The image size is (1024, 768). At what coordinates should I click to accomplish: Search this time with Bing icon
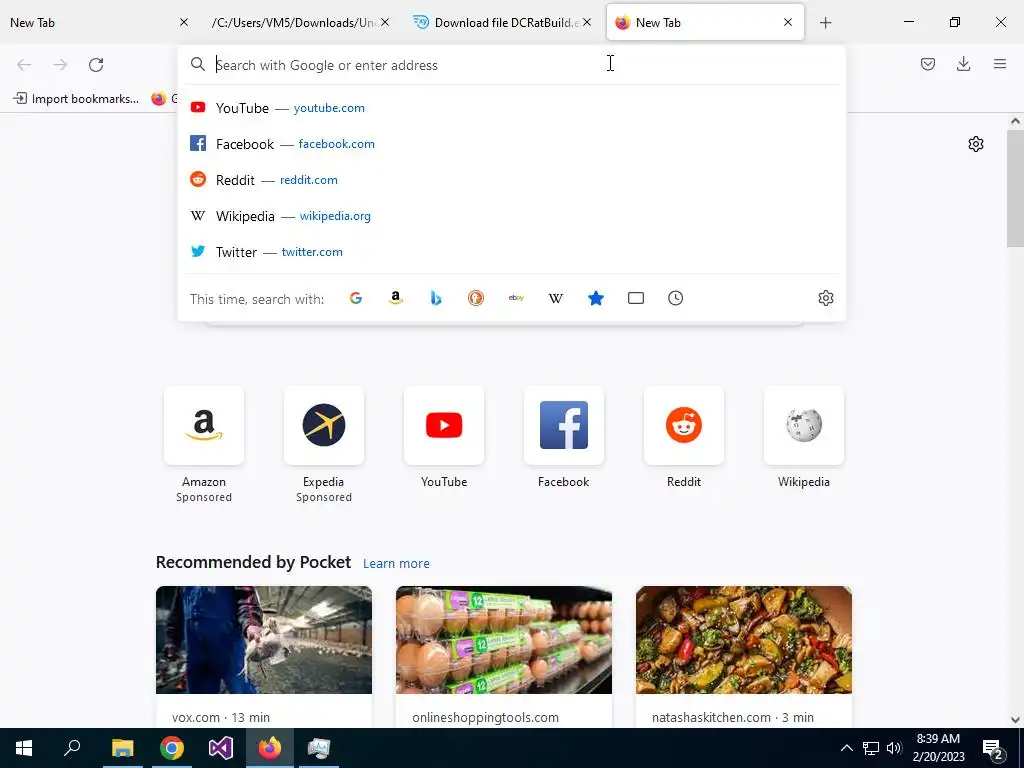(436, 298)
